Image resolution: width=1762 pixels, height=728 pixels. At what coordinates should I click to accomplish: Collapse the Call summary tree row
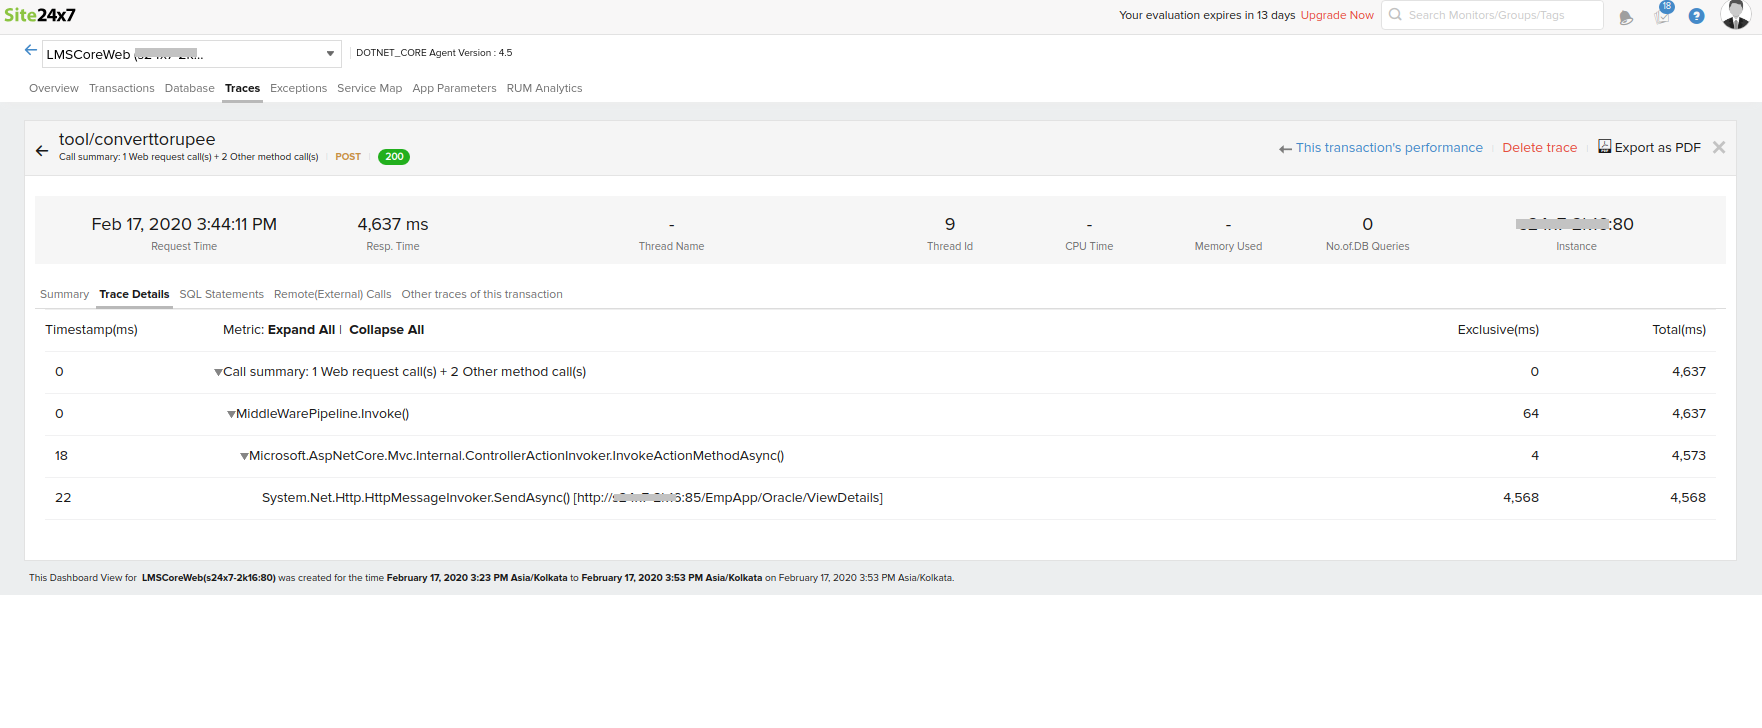pos(218,373)
